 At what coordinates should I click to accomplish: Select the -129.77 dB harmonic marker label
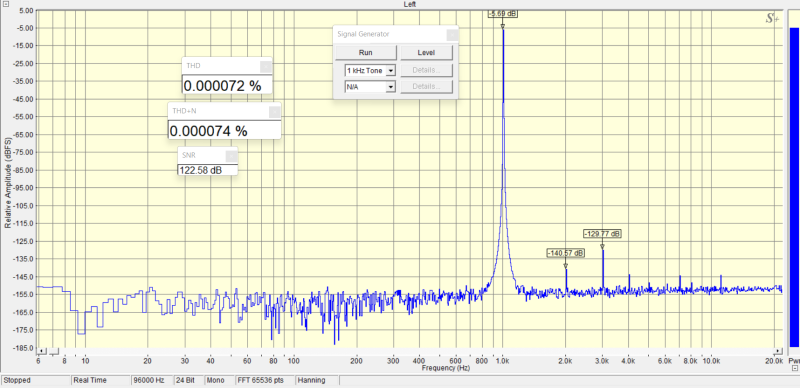(603, 234)
